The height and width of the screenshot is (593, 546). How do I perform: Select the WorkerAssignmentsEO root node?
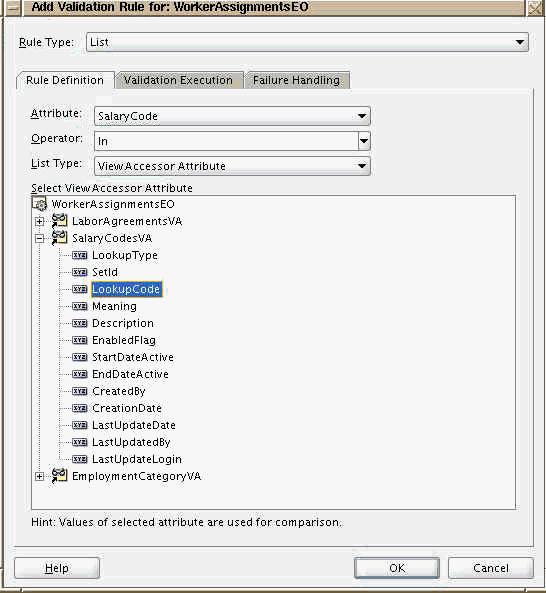tap(113, 204)
